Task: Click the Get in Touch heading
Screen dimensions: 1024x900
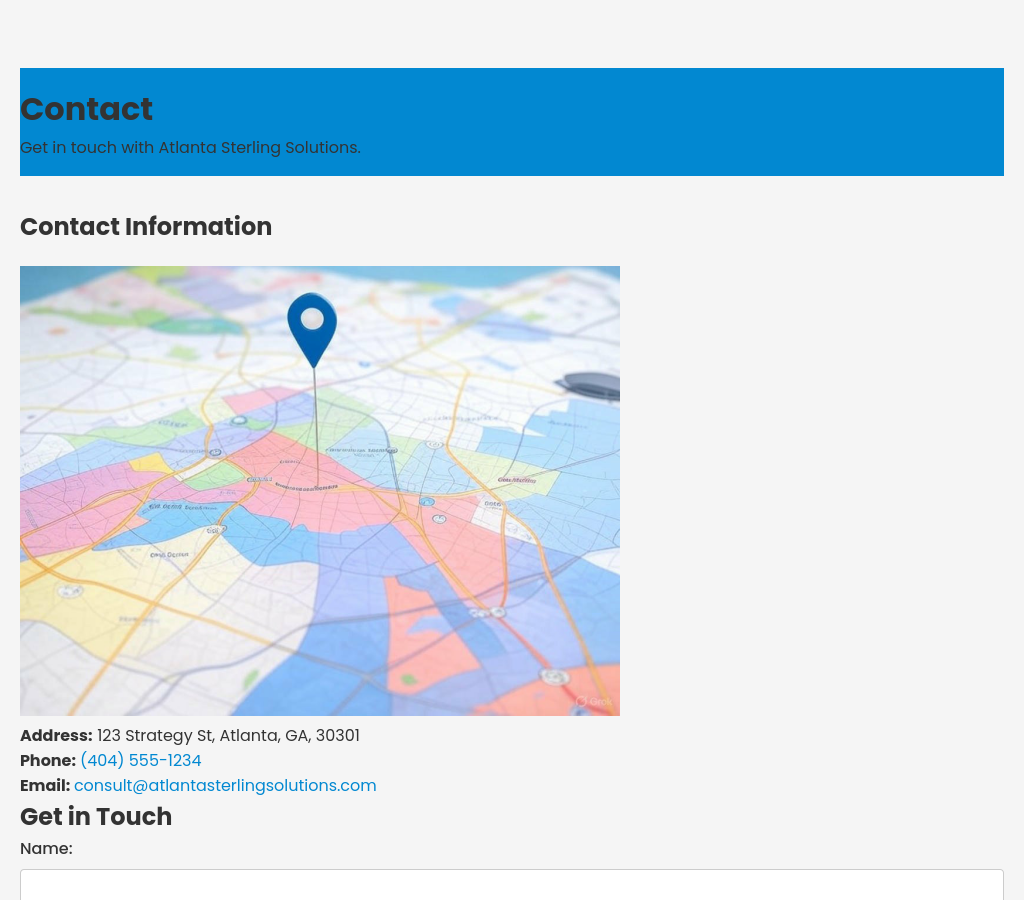Action: (x=96, y=817)
